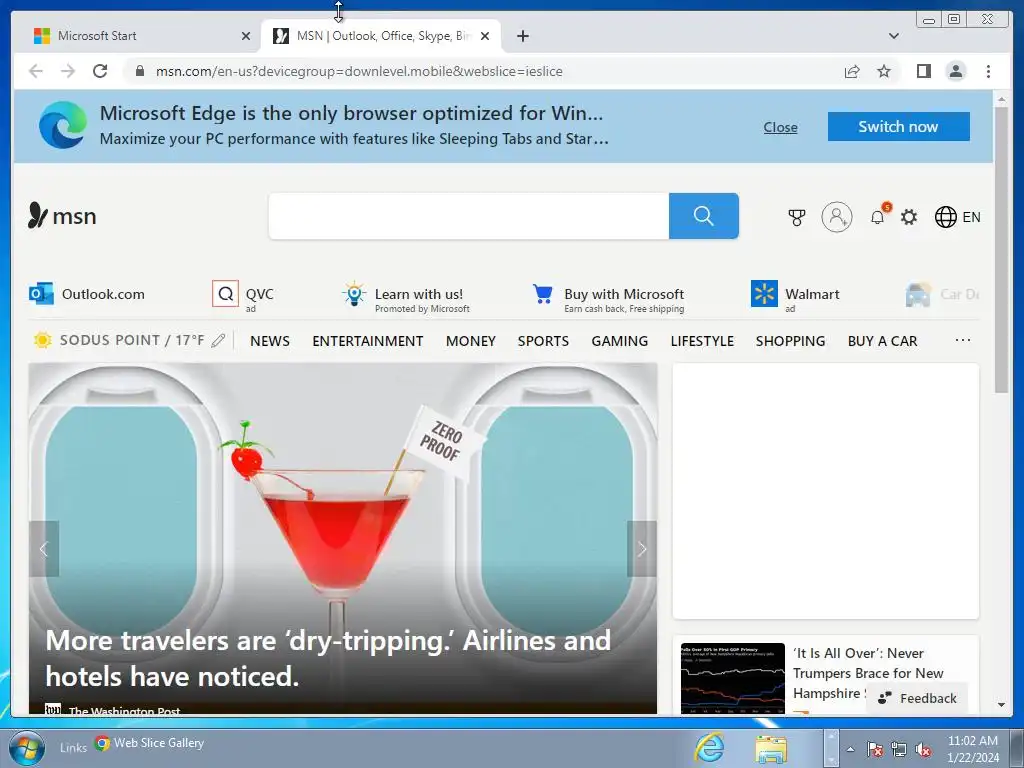Click the taskbar clock showing 11:02 AM

973,749
